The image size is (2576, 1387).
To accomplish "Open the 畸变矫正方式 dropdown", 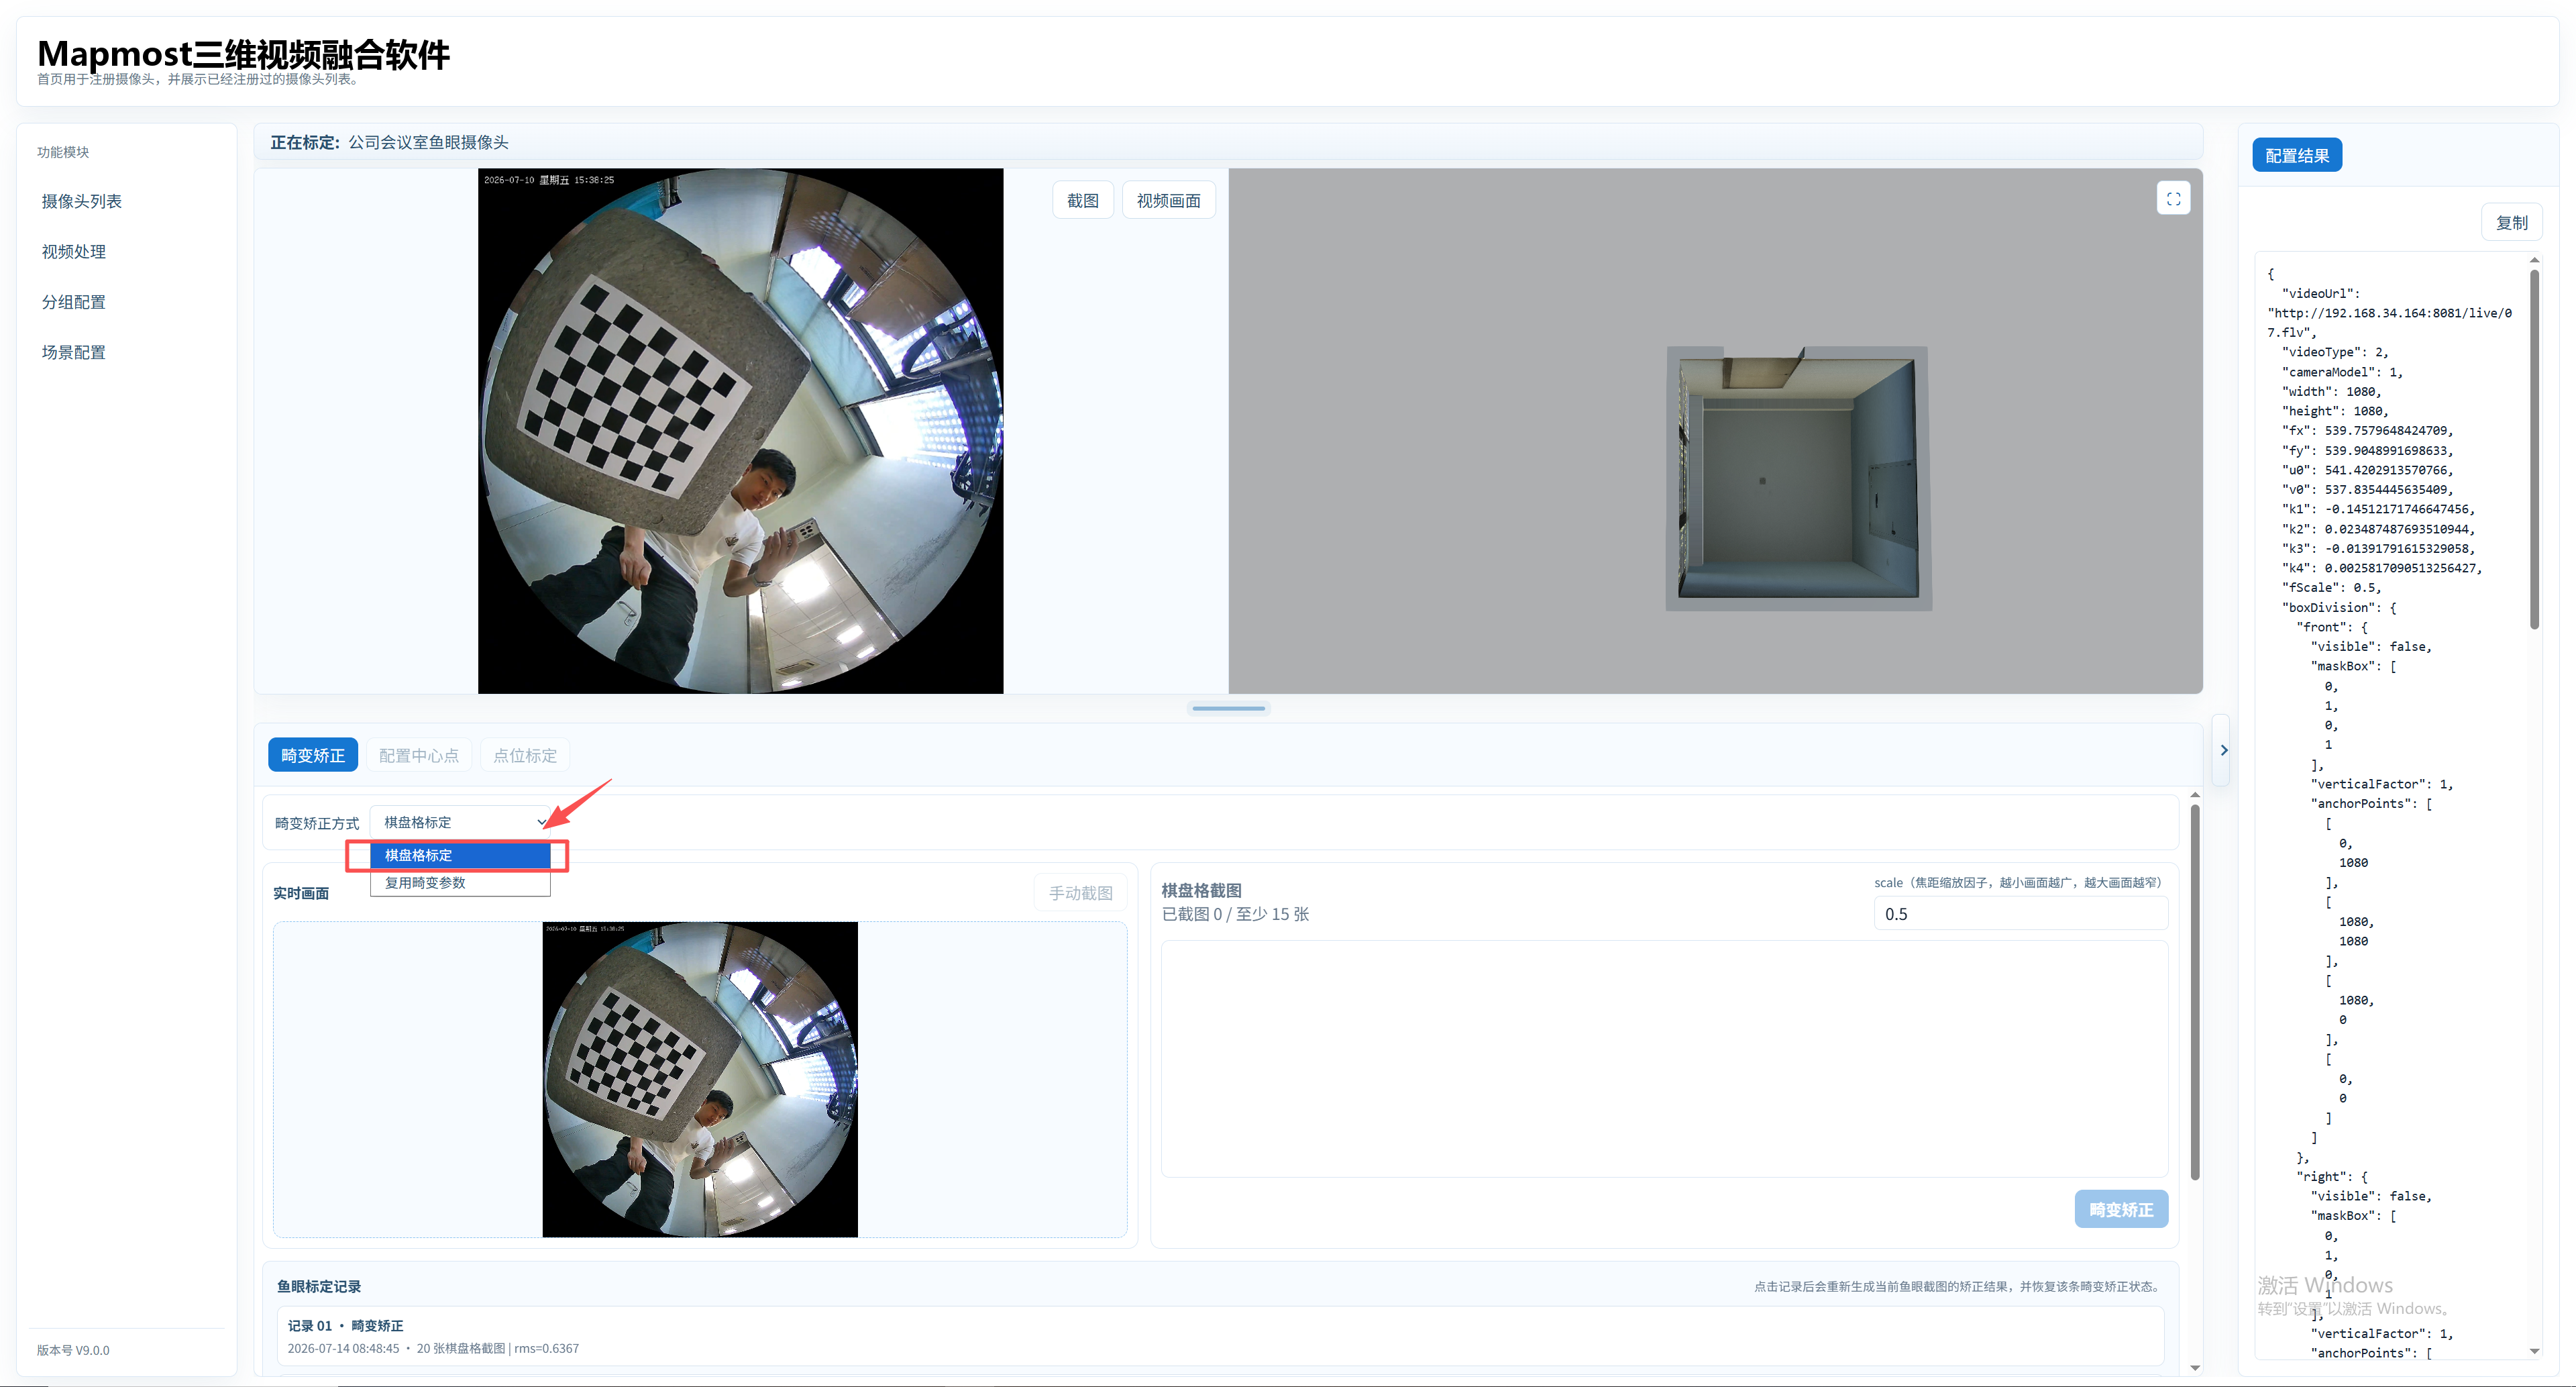I will pos(461,822).
